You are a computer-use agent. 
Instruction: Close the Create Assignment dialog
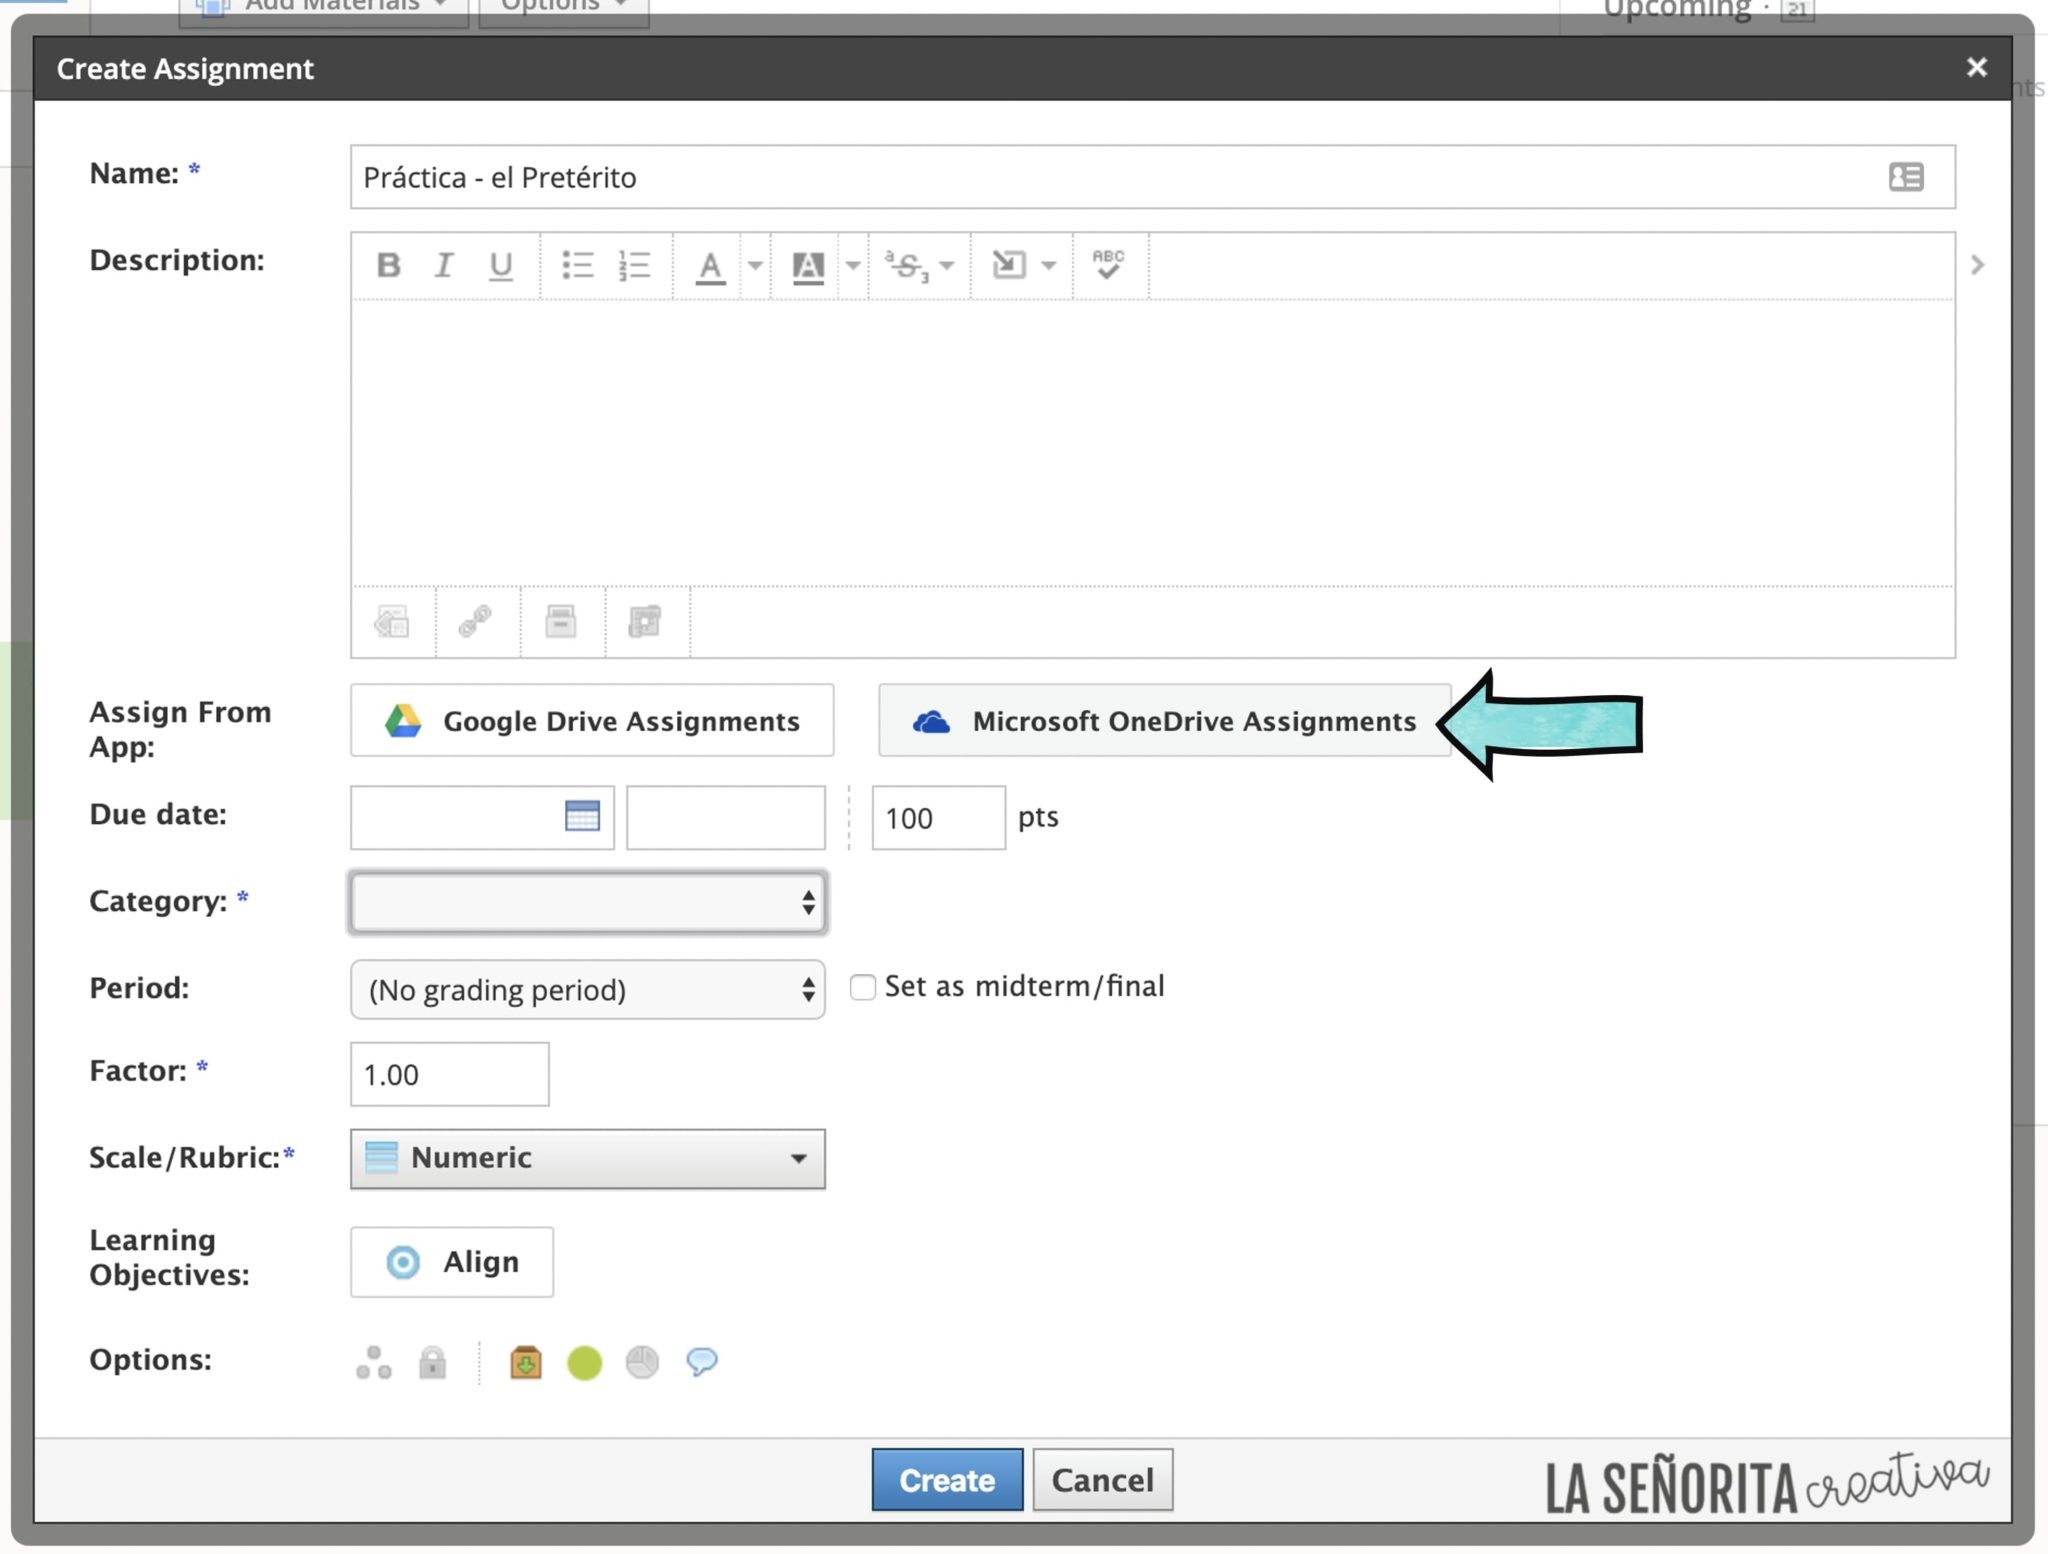1976,68
